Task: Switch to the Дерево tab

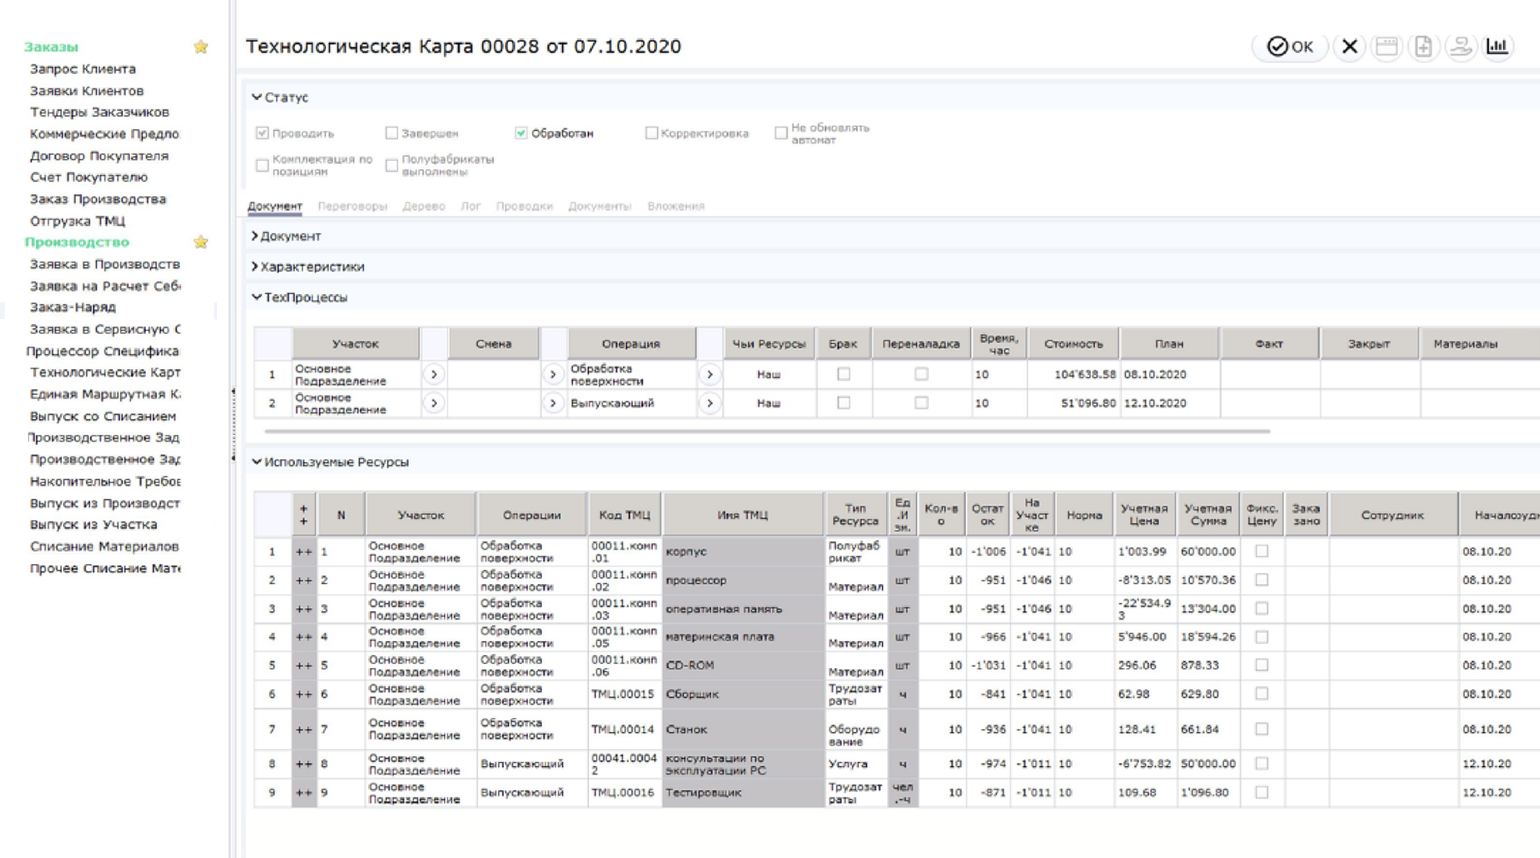Action: point(424,206)
